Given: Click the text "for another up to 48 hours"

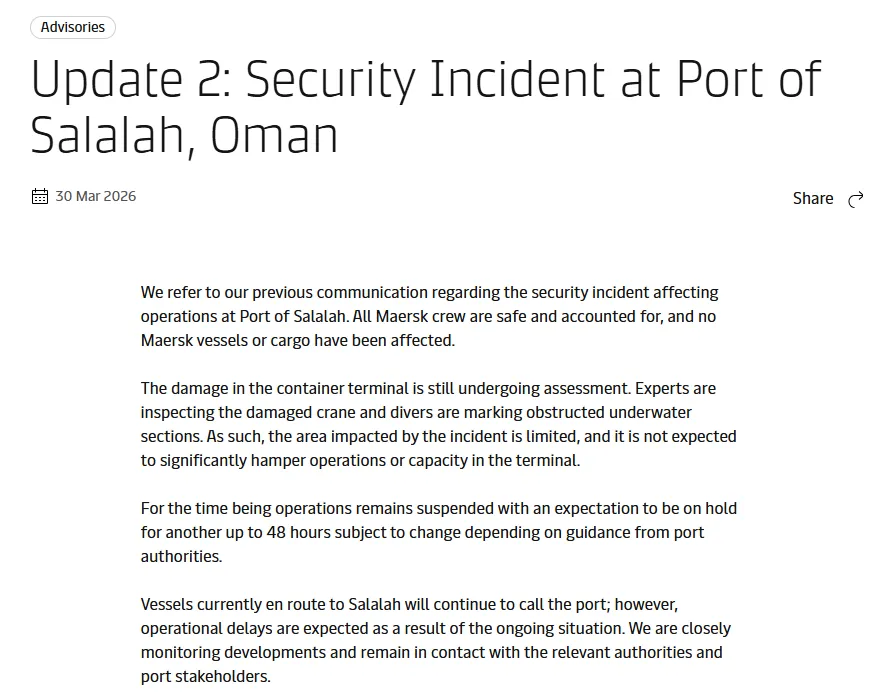Looking at the screenshot, I should click(x=238, y=532).
